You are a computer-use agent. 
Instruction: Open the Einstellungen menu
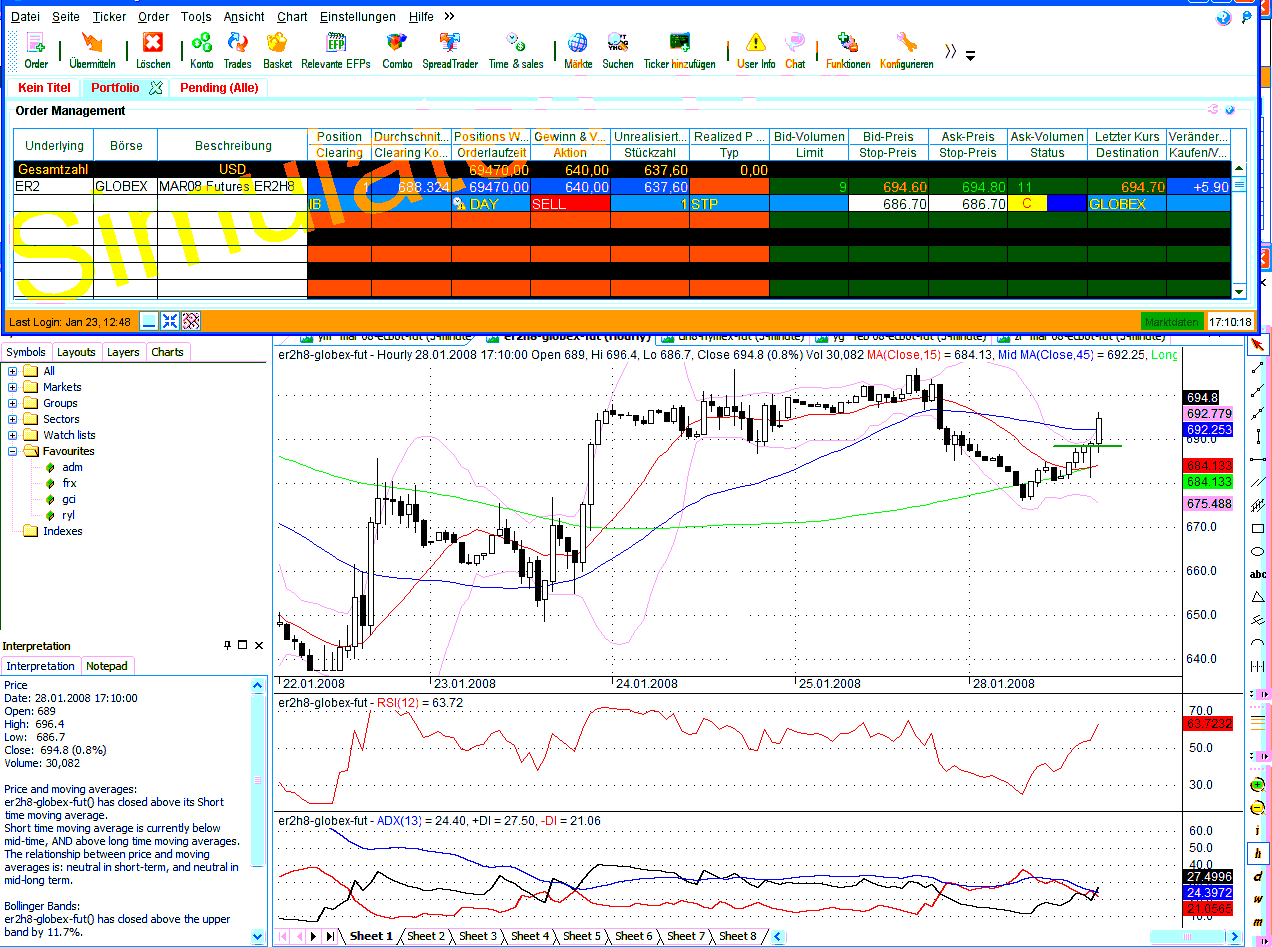coord(358,17)
